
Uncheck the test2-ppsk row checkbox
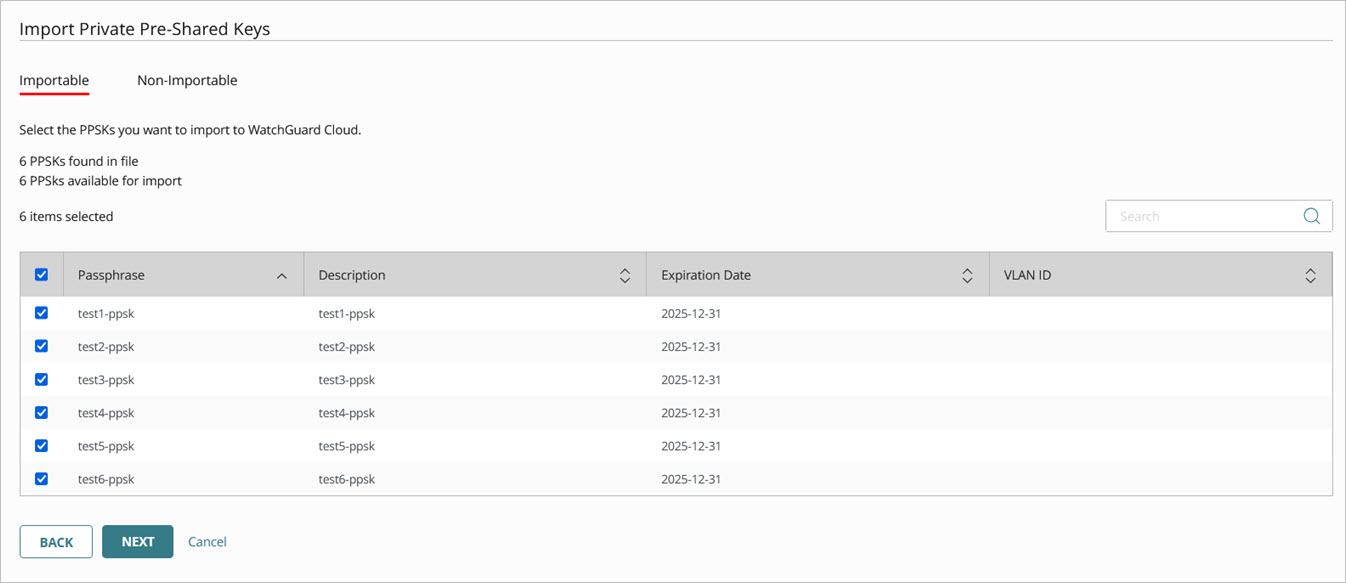(x=42, y=346)
